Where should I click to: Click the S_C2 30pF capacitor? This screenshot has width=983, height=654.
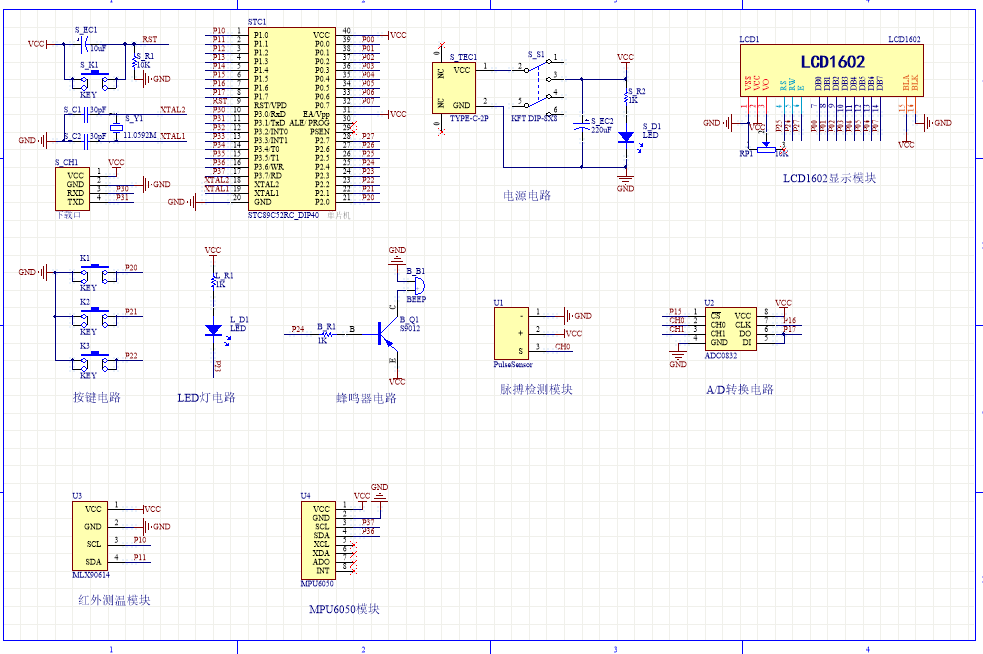[x=85, y=140]
